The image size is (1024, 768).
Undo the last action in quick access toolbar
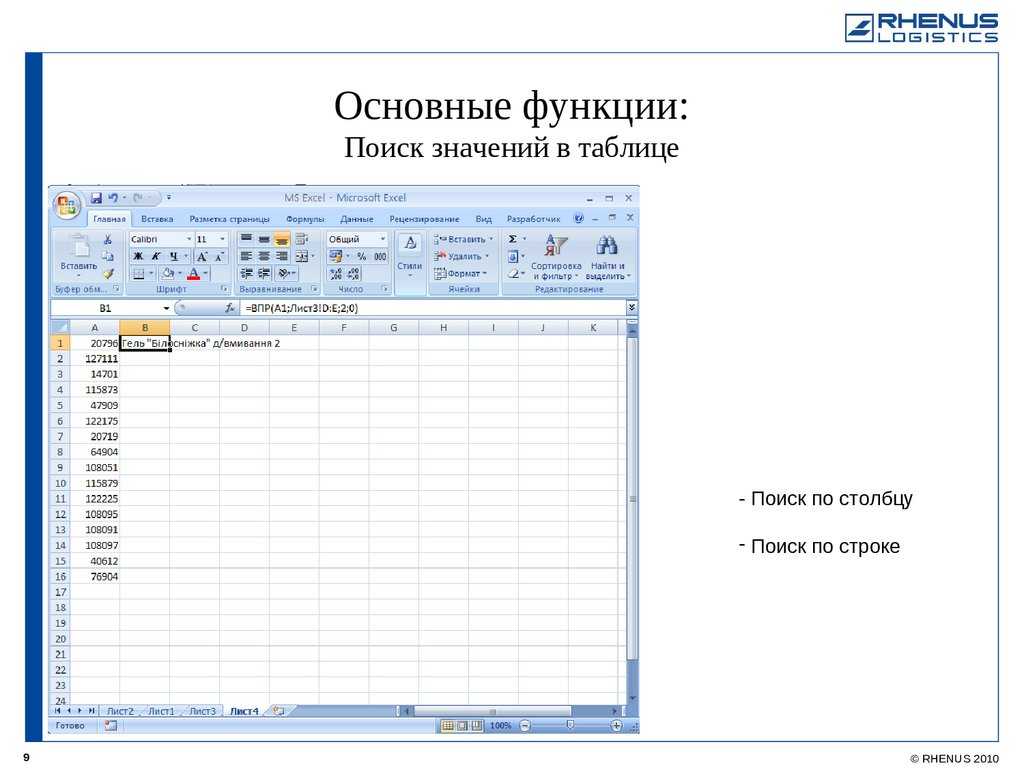[113, 198]
